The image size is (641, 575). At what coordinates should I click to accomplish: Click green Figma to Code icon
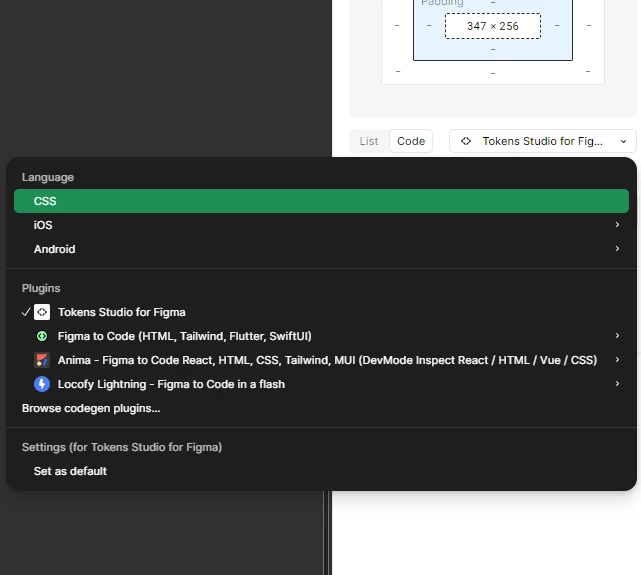click(x=42, y=336)
